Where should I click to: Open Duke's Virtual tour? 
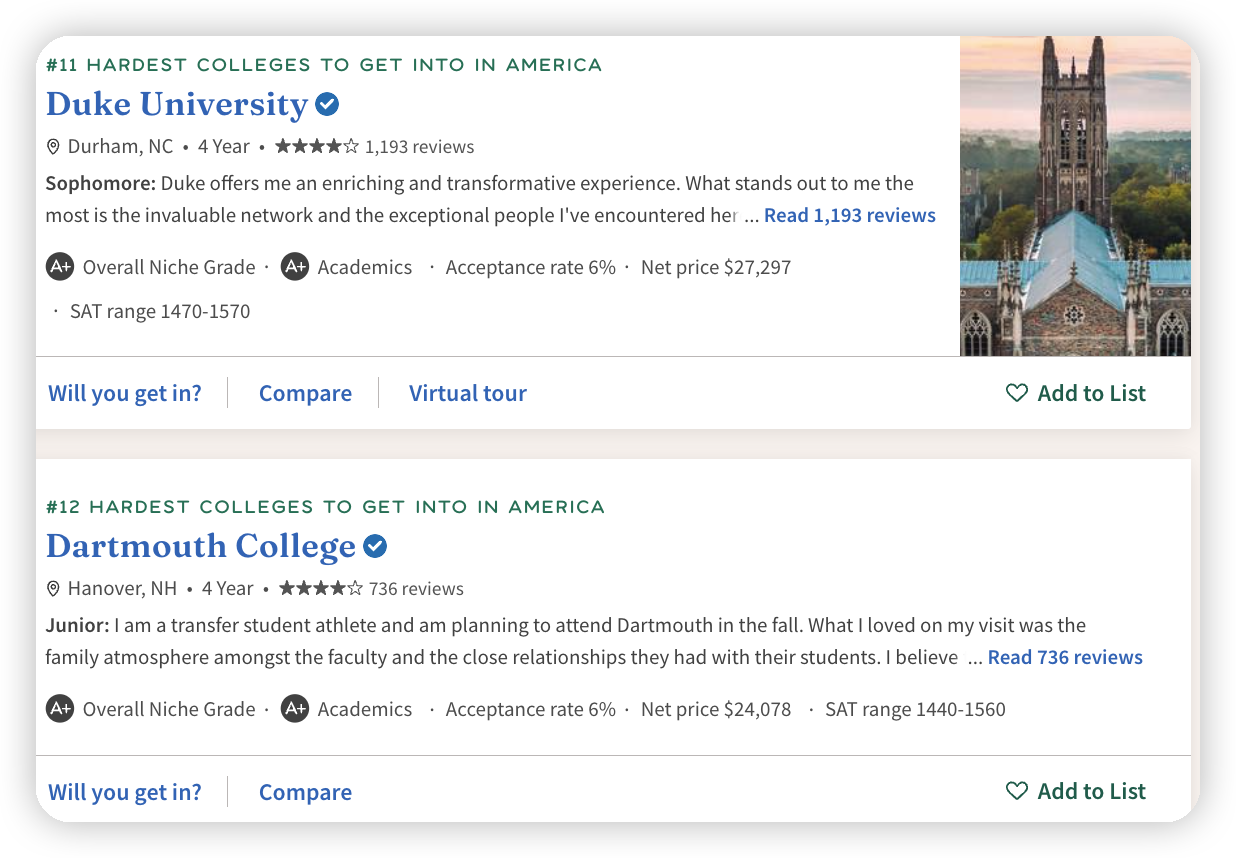click(468, 393)
